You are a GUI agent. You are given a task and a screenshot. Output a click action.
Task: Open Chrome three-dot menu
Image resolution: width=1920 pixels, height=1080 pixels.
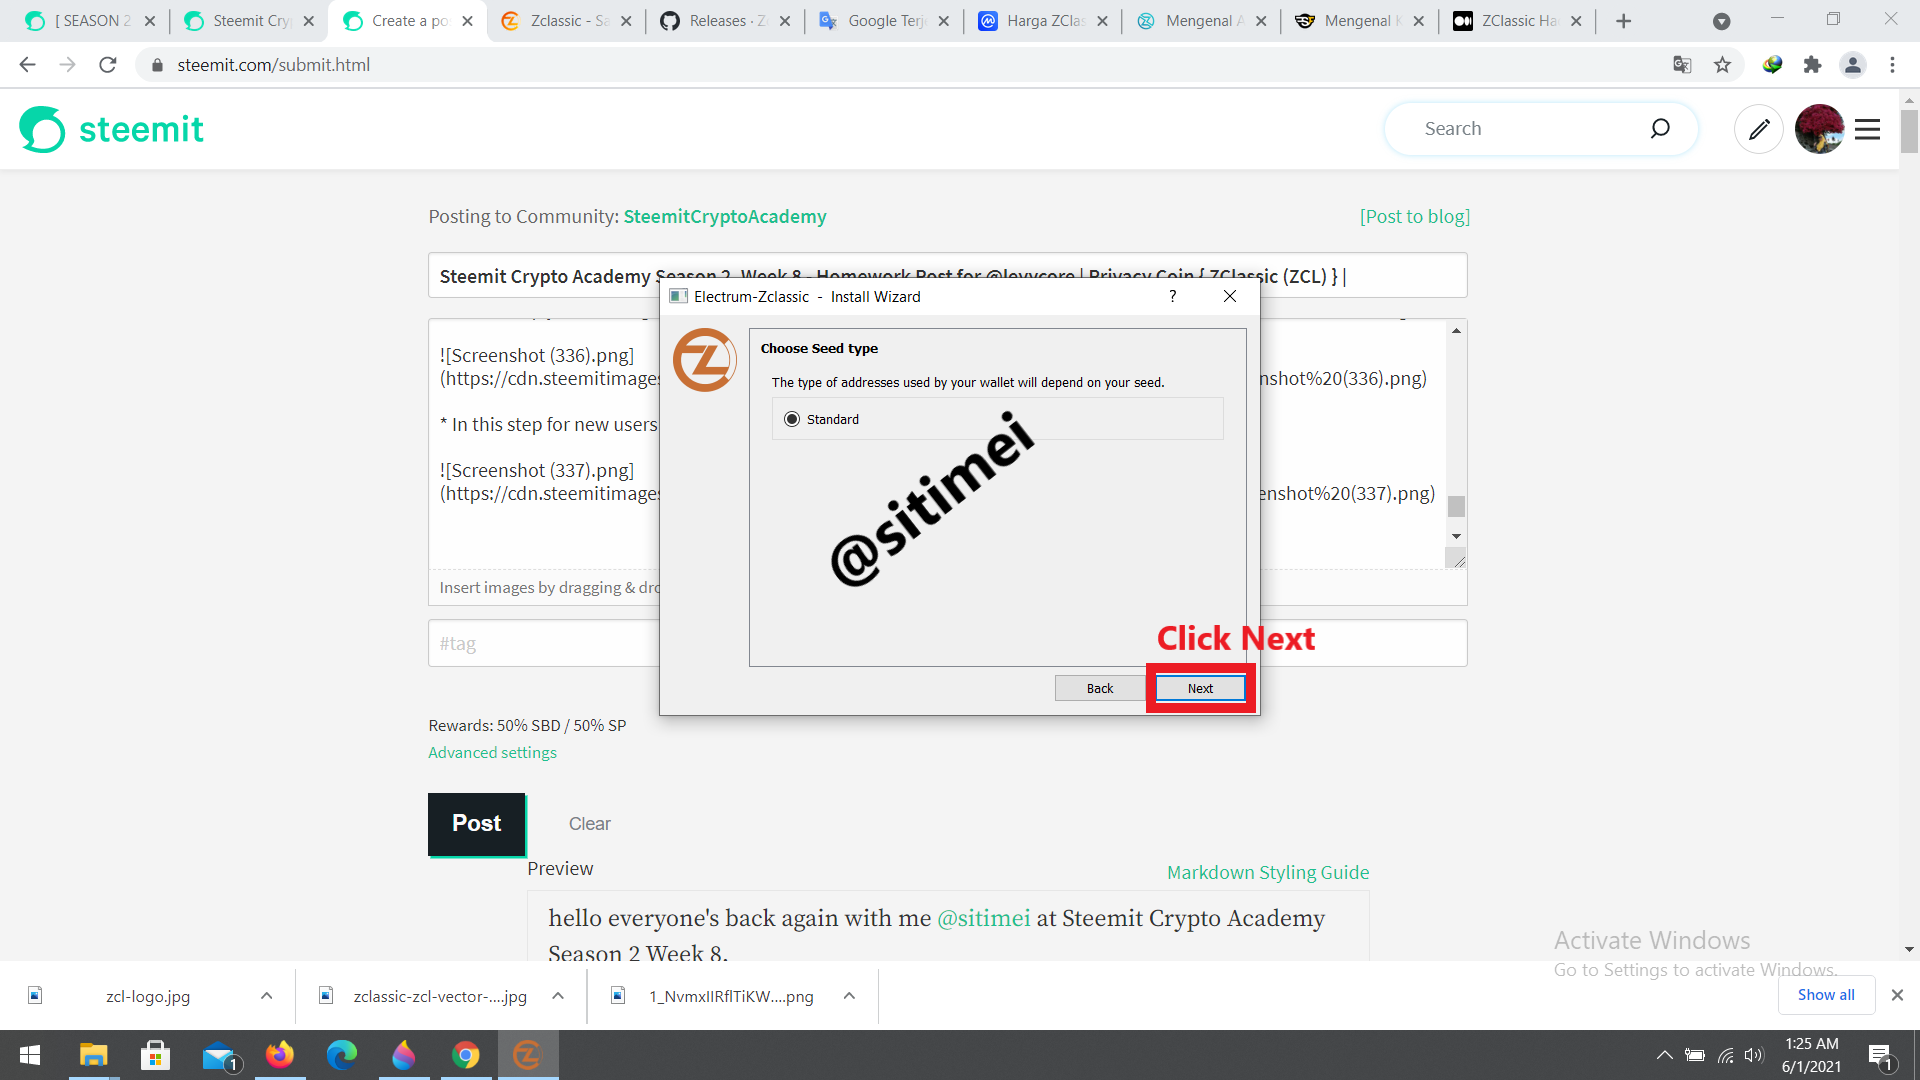pyautogui.click(x=1892, y=65)
